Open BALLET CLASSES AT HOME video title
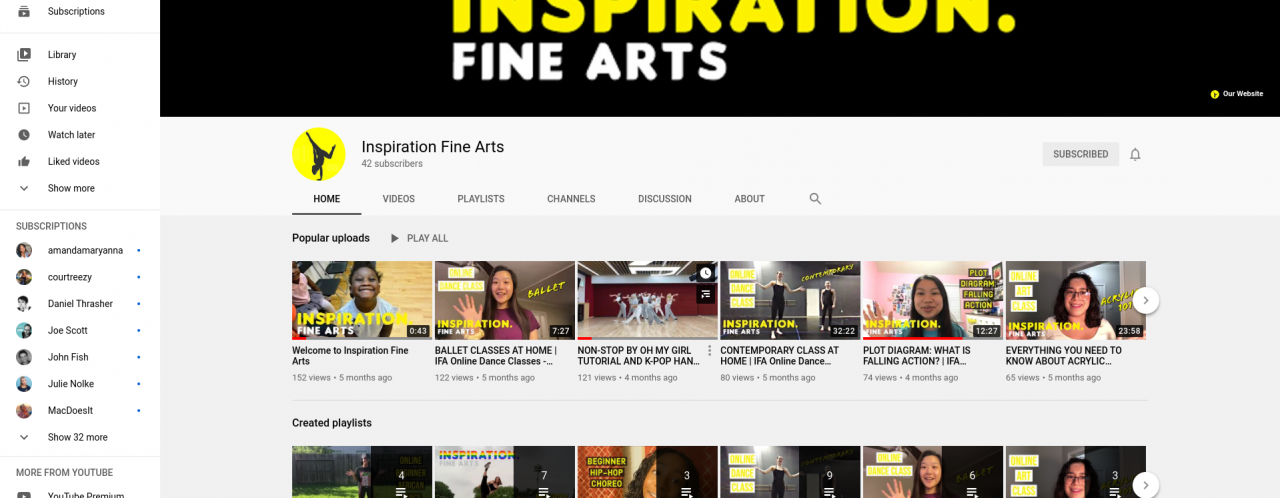The width and height of the screenshot is (1280, 498). tap(496, 356)
